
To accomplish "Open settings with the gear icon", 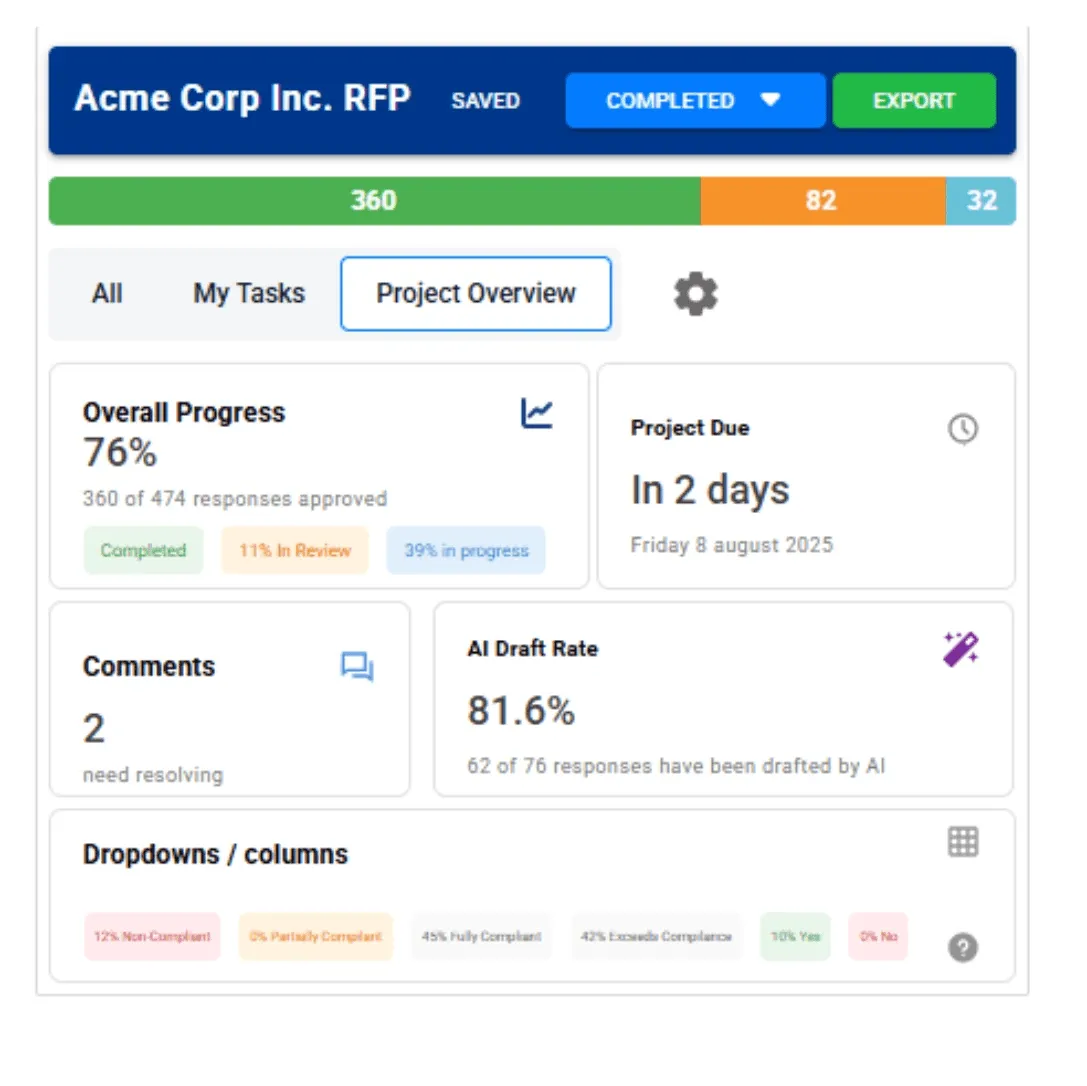I will coord(695,294).
